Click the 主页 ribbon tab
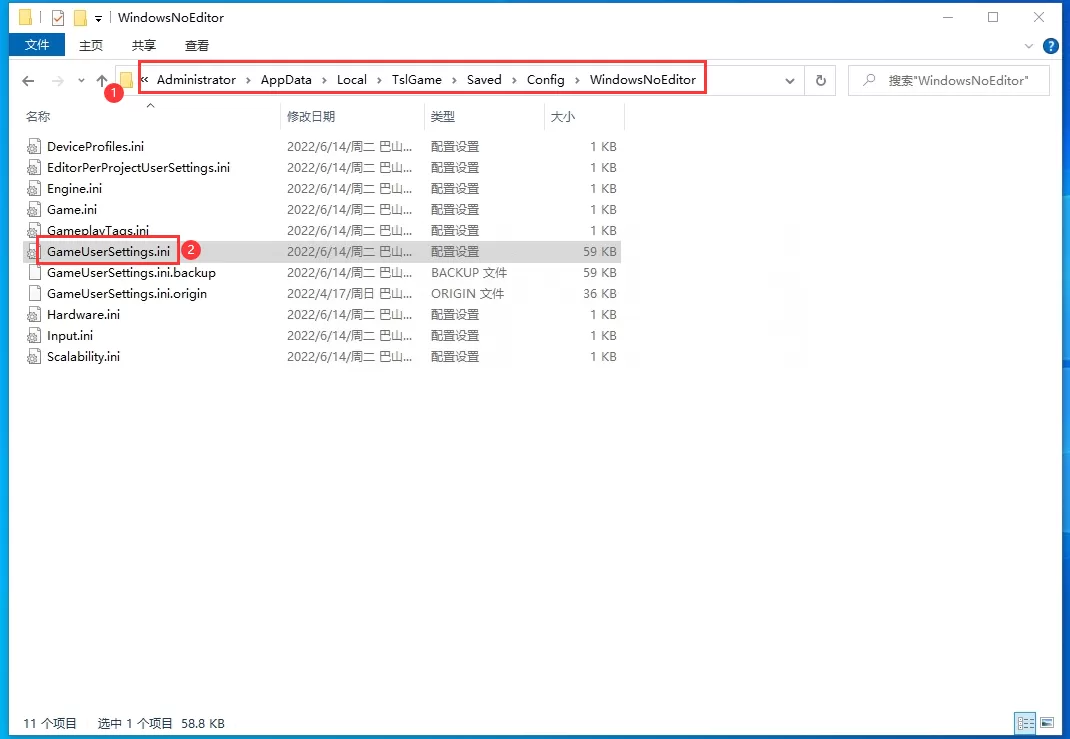The width and height of the screenshot is (1070, 739). 90,45
